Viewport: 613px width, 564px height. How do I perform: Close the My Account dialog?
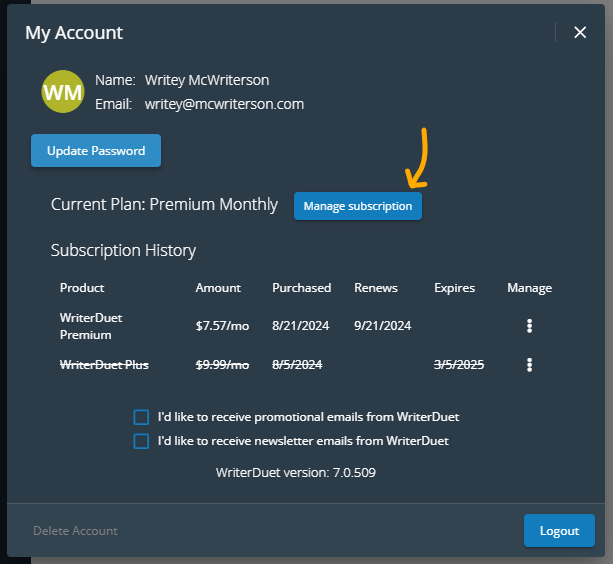coord(580,32)
